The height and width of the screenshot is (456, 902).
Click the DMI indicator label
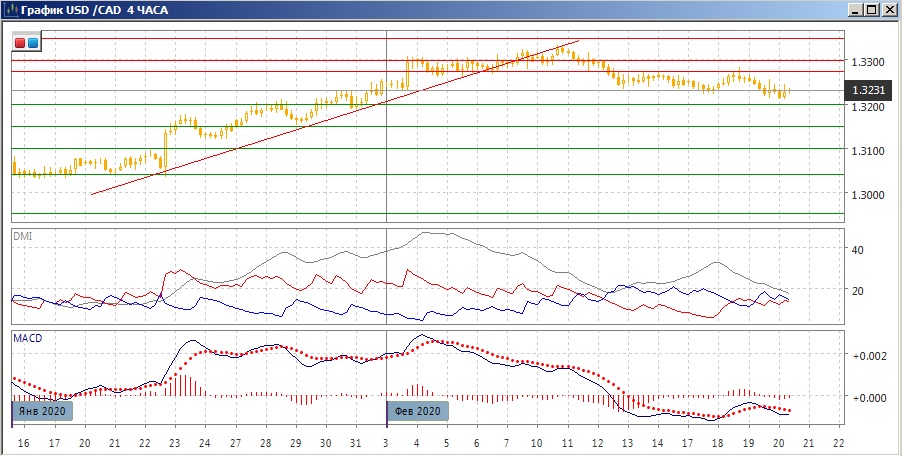pos(22,237)
